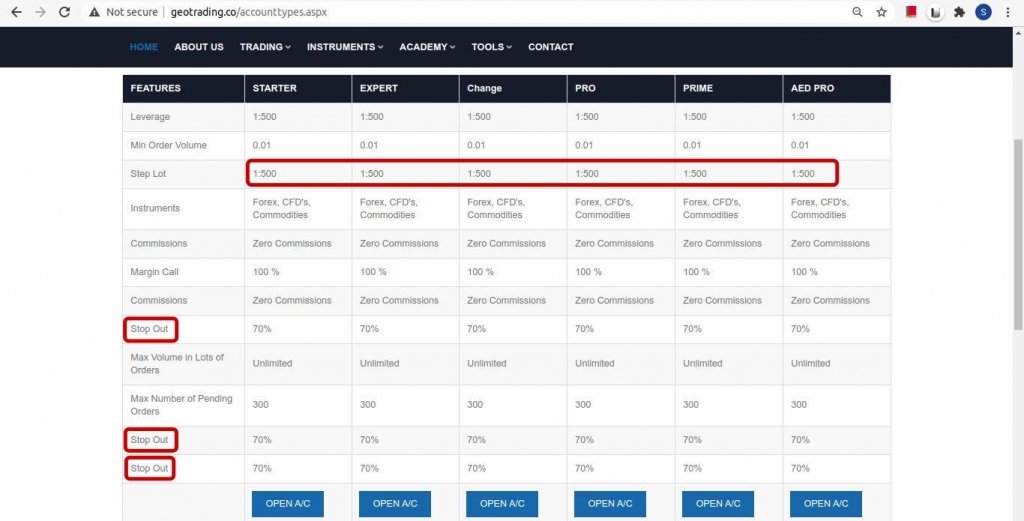Click the geotrading.co address bar URL

(249, 12)
